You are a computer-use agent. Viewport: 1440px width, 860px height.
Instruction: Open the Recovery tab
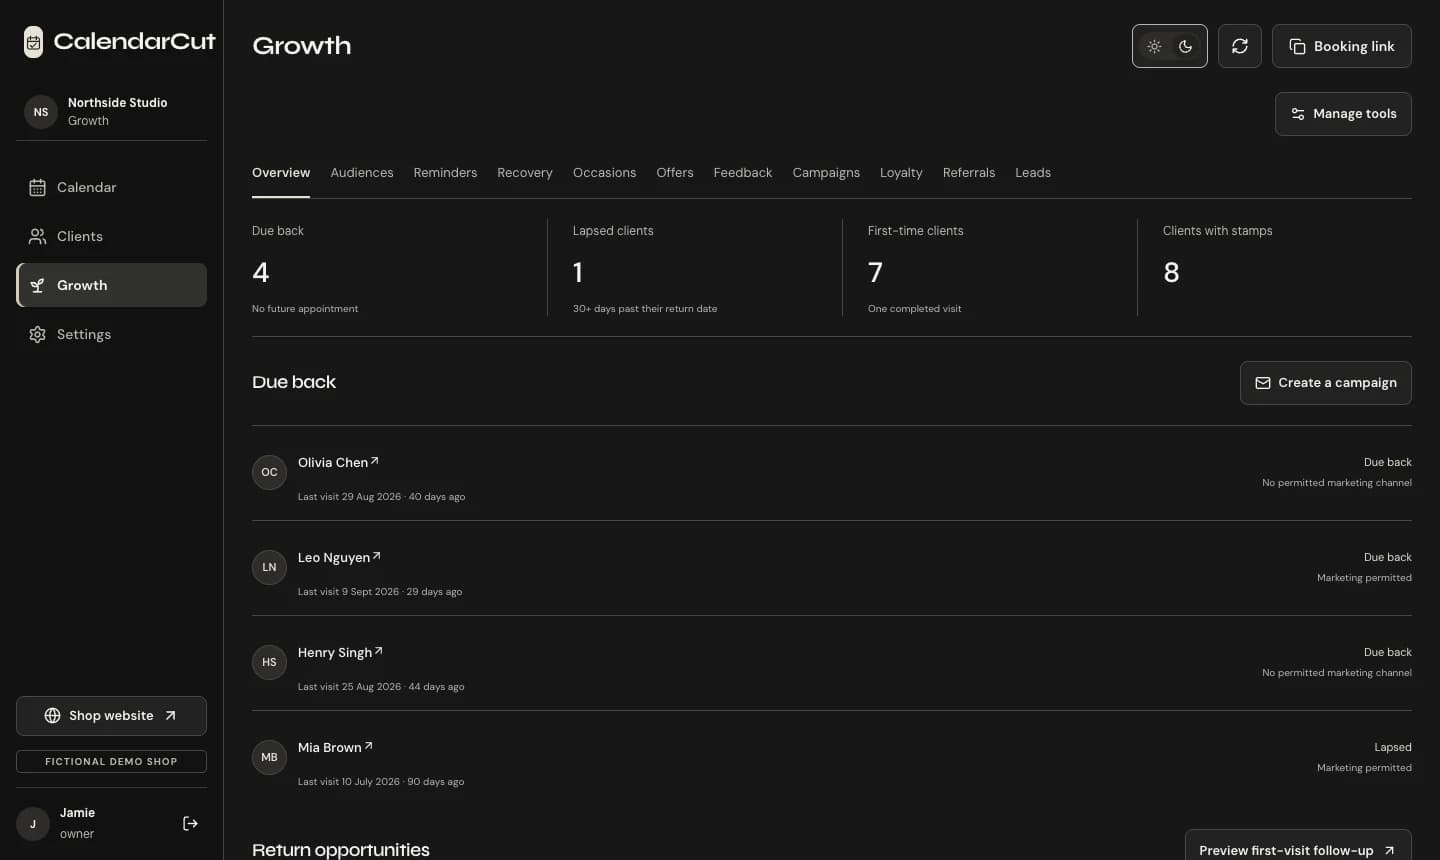(x=525, y=173)
